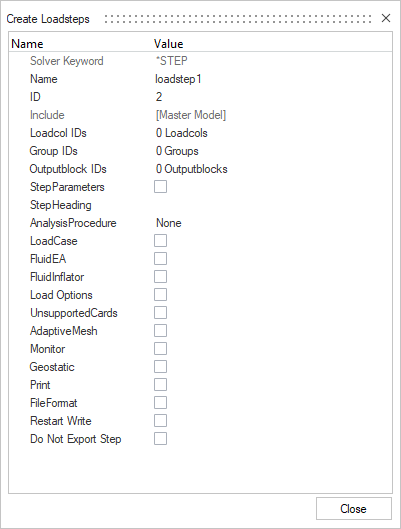Enable the Load Options checkbox

click(x=160, y=295)
